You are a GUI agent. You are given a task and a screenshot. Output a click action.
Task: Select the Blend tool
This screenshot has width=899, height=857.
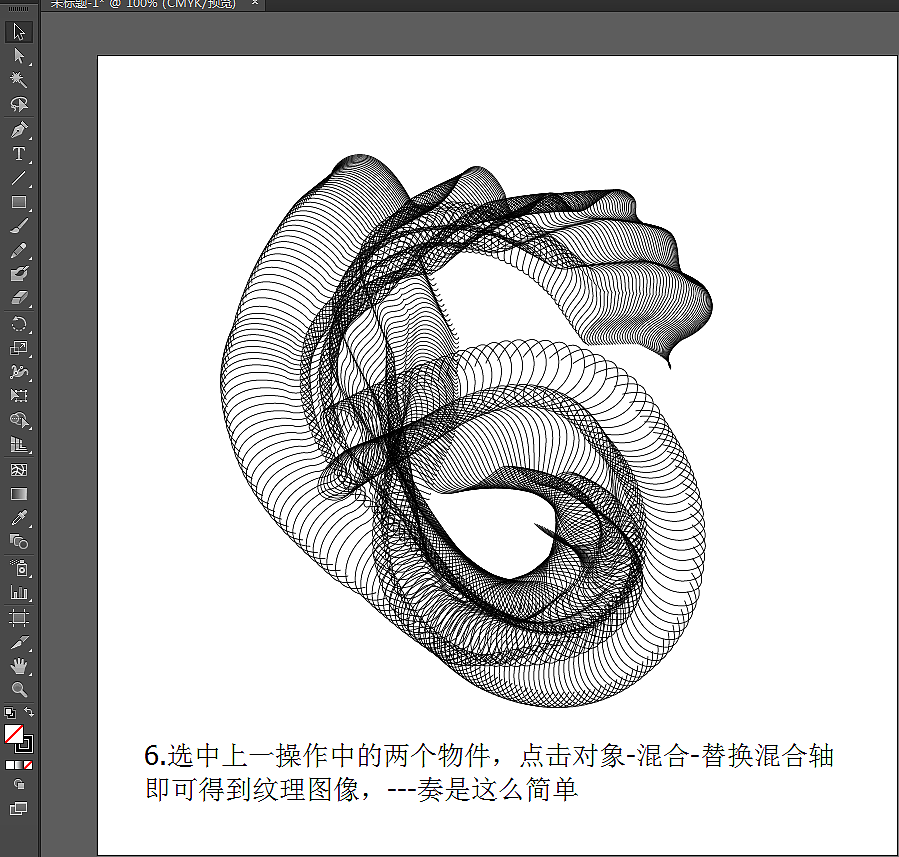point(18,542)
